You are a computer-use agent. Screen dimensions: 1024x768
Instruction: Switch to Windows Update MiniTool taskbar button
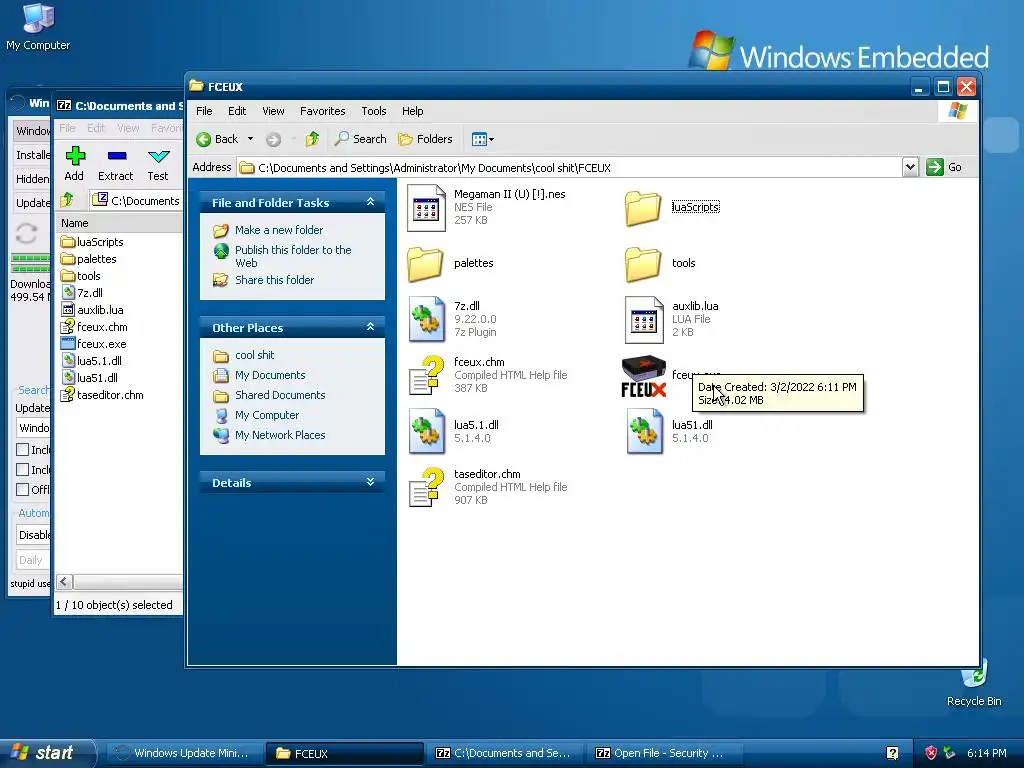point(184,753)
